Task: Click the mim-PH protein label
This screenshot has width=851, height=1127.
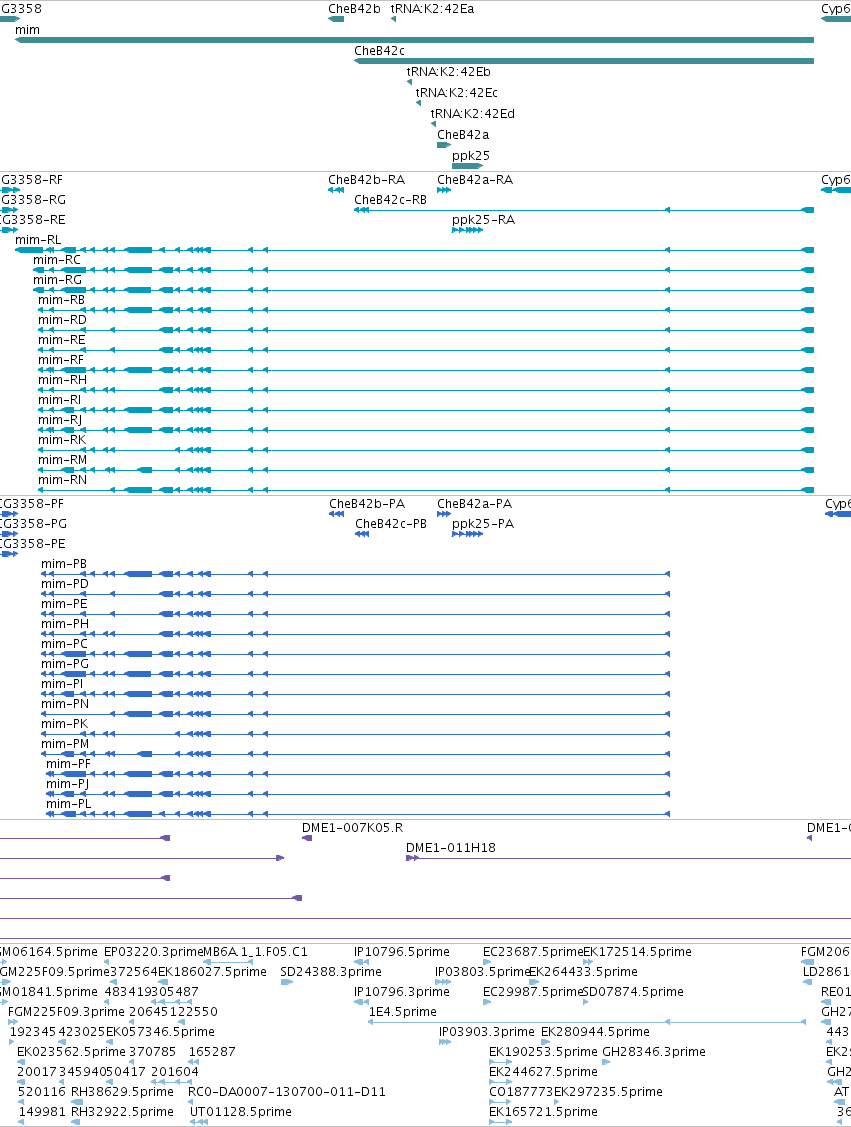Action: pos(65,624)
